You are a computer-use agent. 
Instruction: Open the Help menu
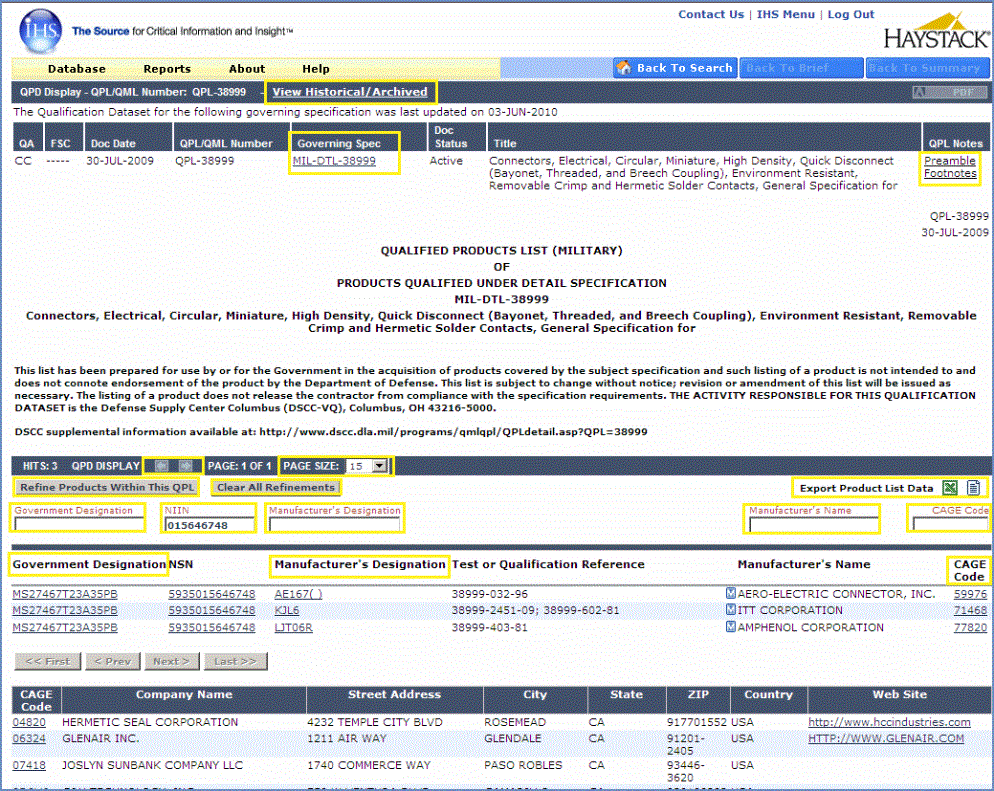coord(316,68)
